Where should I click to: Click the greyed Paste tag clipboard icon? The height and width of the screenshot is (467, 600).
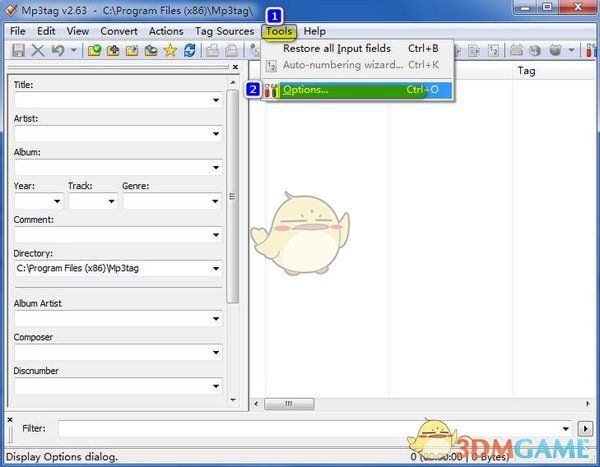pos(231,50)
